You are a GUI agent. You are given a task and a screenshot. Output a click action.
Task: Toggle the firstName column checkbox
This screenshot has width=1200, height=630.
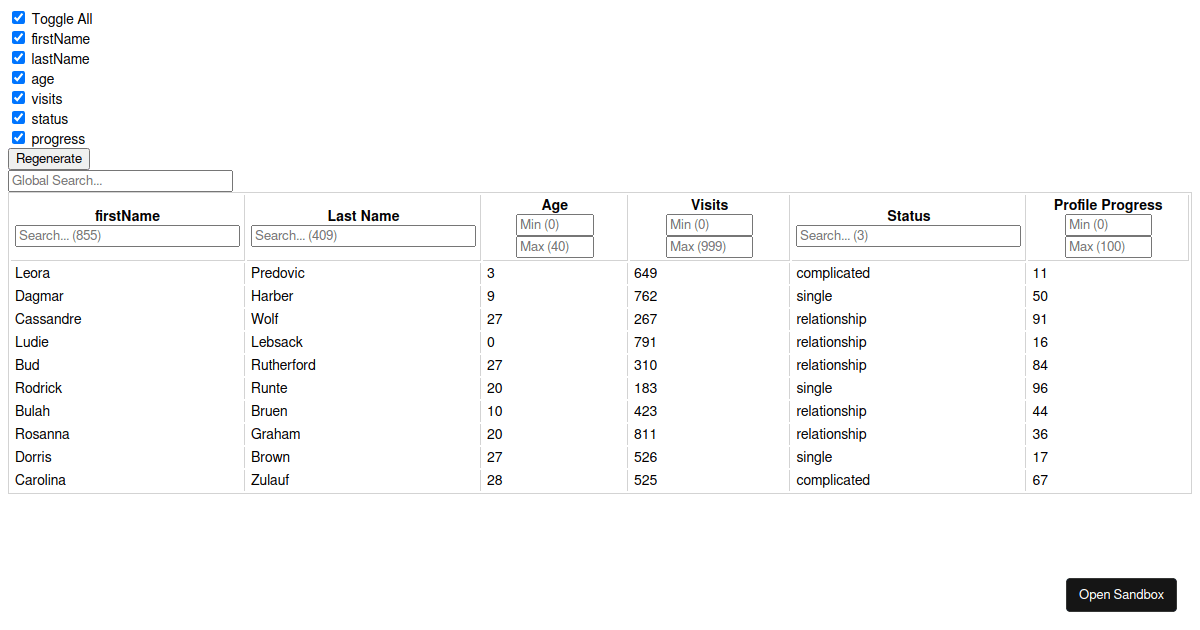click(18, 38)
